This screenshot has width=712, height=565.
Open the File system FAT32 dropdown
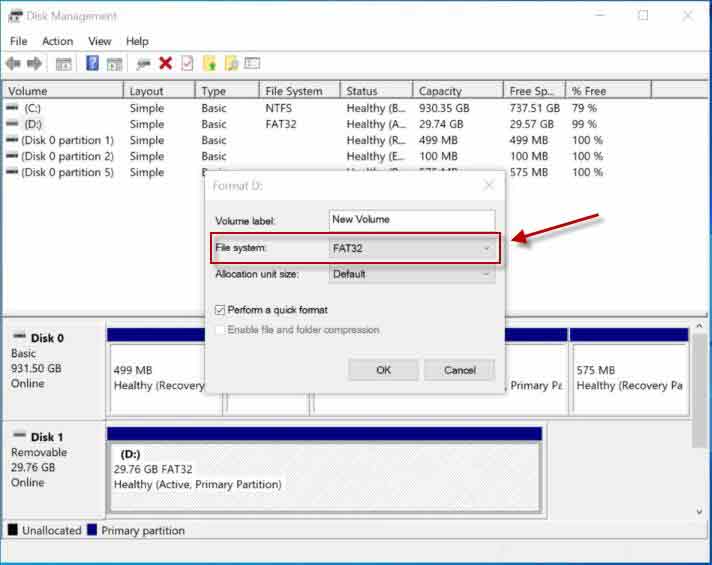click(411, 248)
